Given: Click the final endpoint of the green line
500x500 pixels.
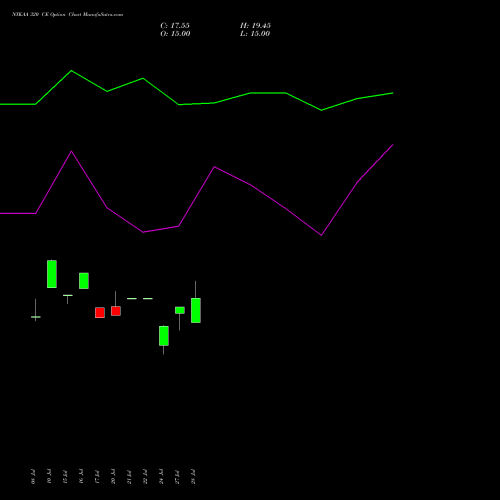Looking at the screenshot, I should (393, 93).
